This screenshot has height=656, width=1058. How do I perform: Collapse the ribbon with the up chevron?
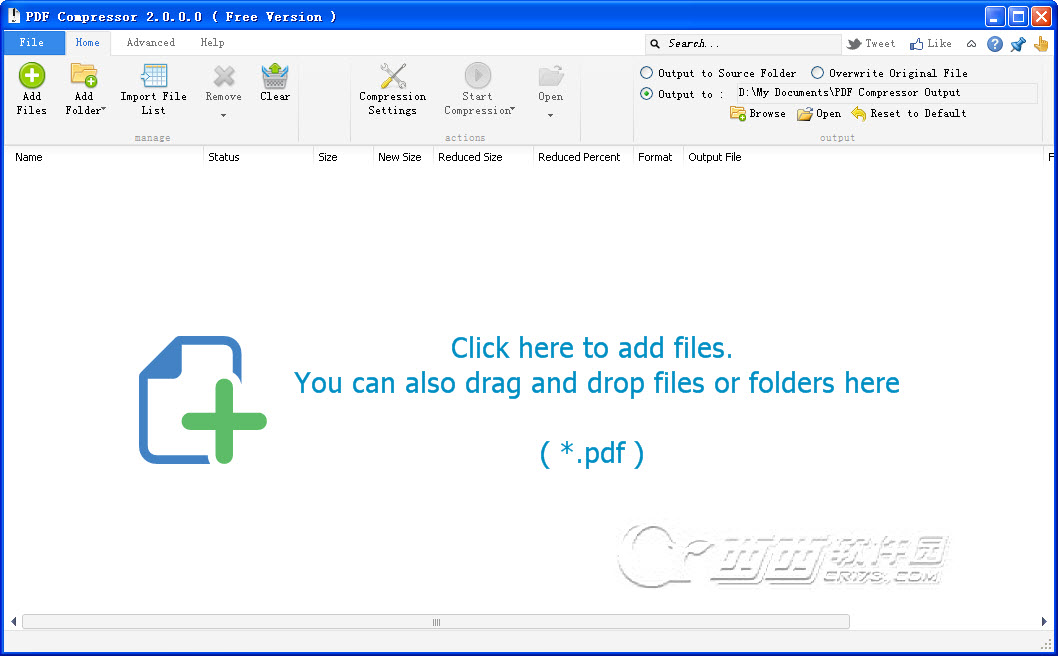[x=972, y=44]
